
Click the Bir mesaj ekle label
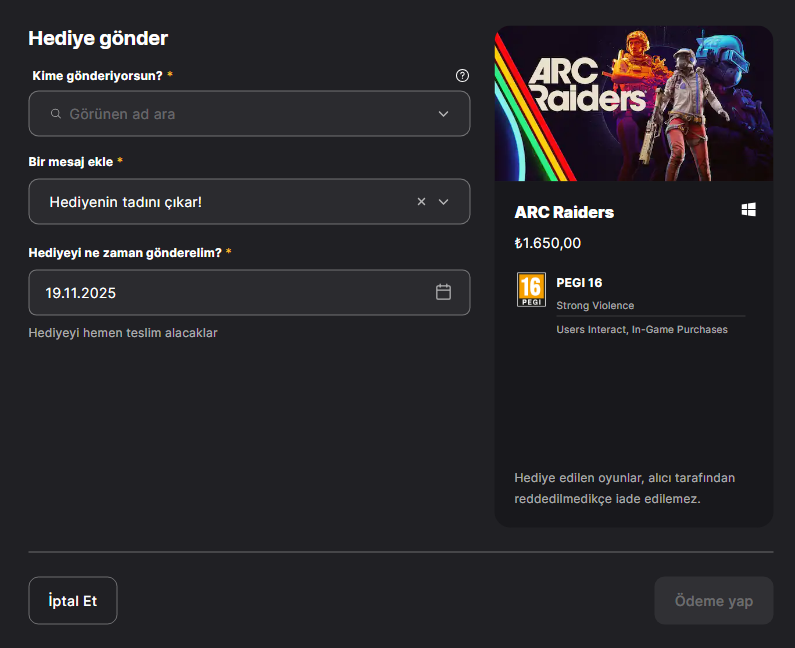point(71,161)
